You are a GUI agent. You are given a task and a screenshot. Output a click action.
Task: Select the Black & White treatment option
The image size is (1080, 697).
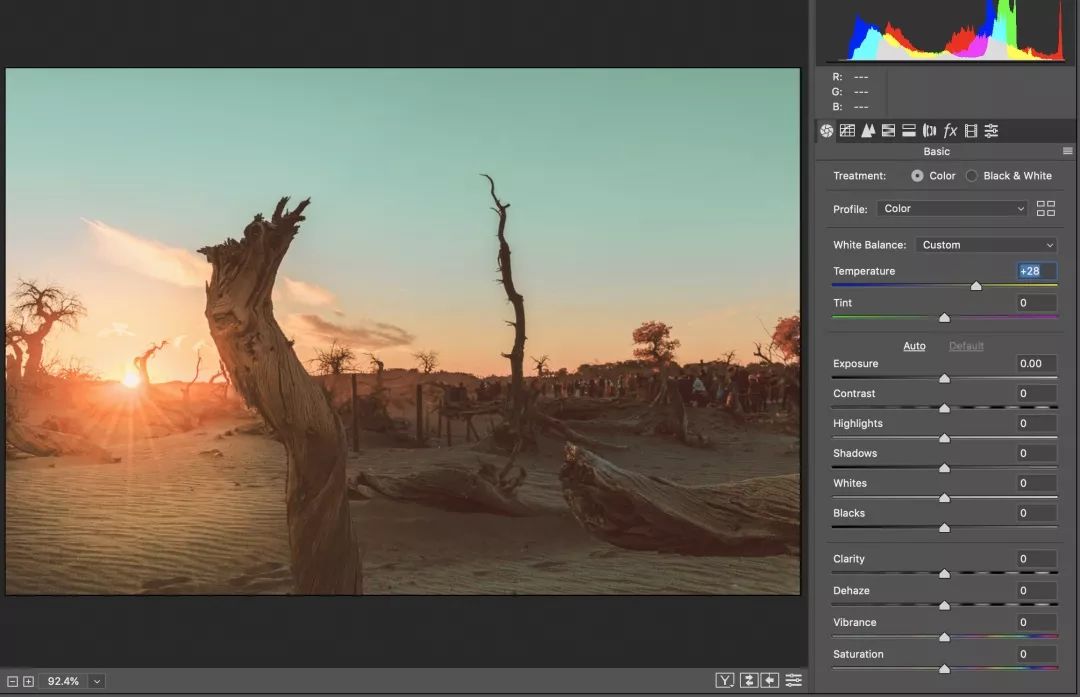tap(971, 176)
